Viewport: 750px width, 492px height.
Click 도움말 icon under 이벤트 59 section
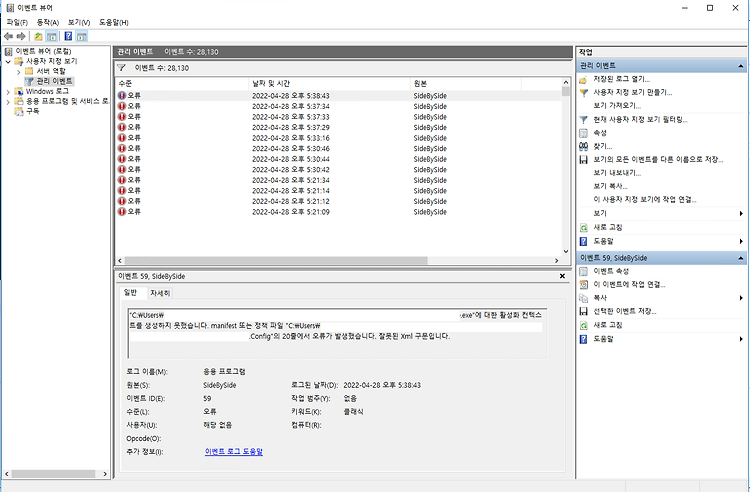click(x=583, y=339)
